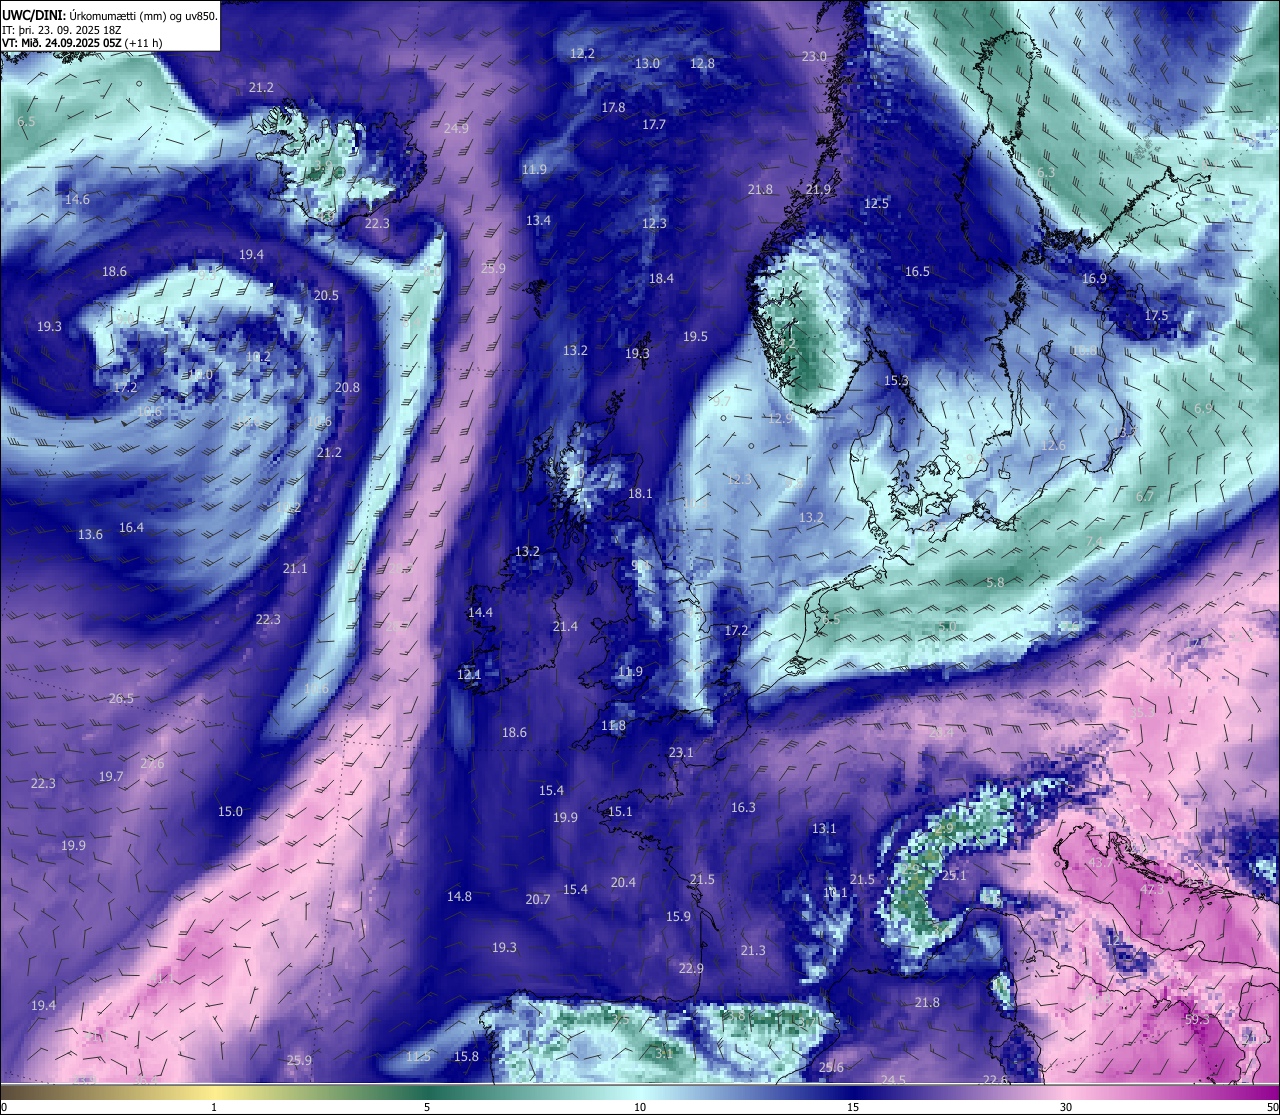The height and width of the screenshot is (1115, 1280).
Task: Click the 16.3 value label
Action: pyautogui.click(x=743, y=807)
